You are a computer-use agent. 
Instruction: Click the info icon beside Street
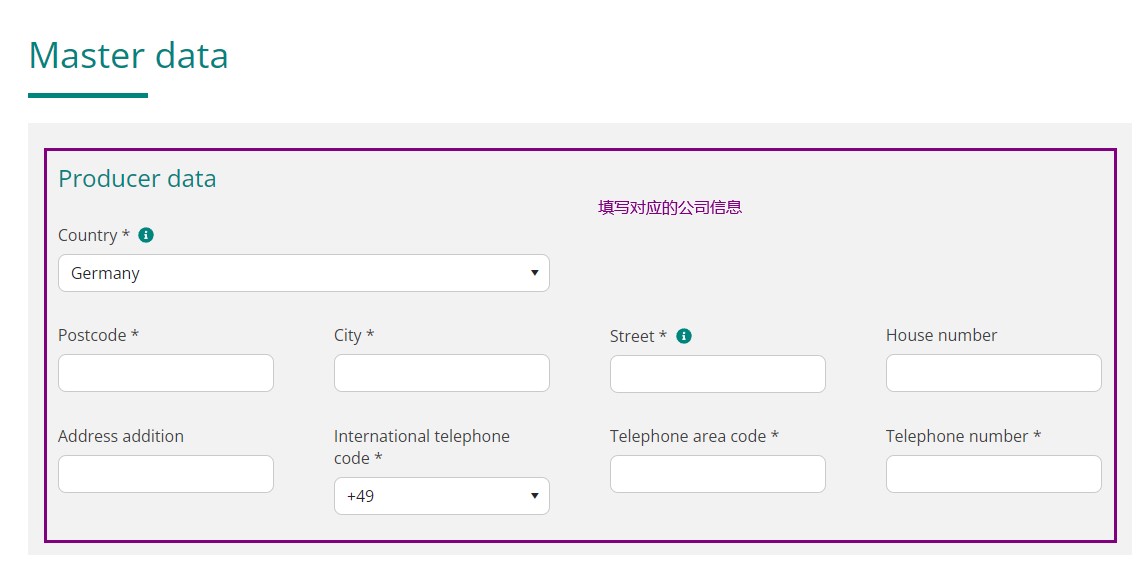[684, 336]
